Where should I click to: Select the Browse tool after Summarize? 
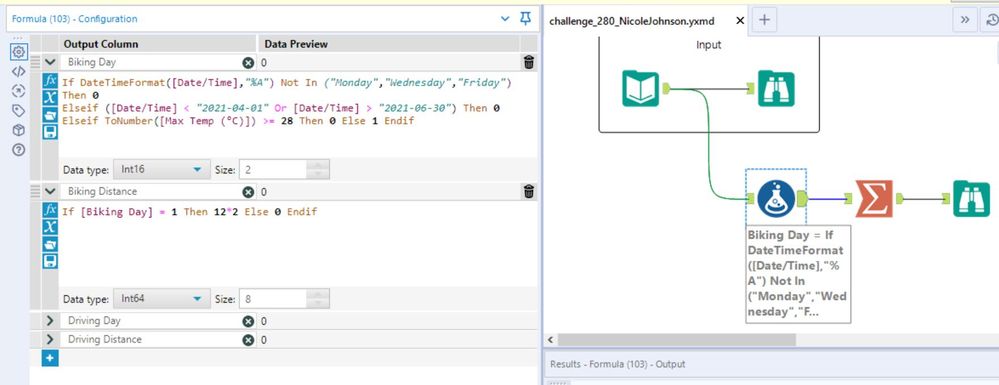pos(971,198)
